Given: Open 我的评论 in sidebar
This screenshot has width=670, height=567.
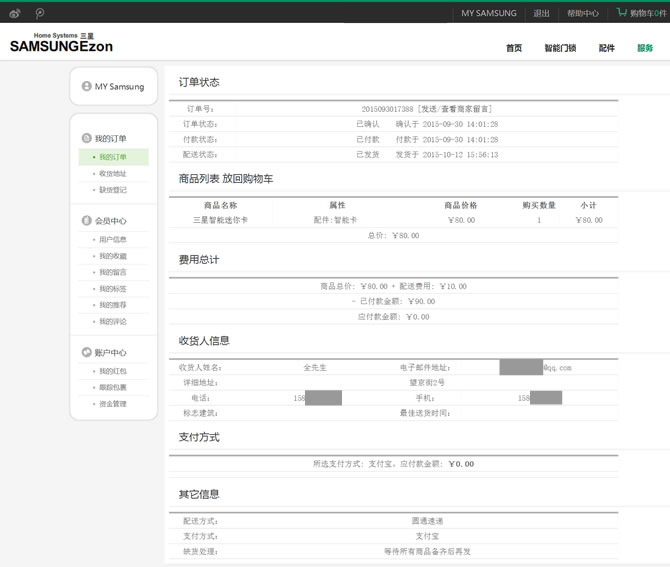Looking at the screenshot, I should 113,321.
